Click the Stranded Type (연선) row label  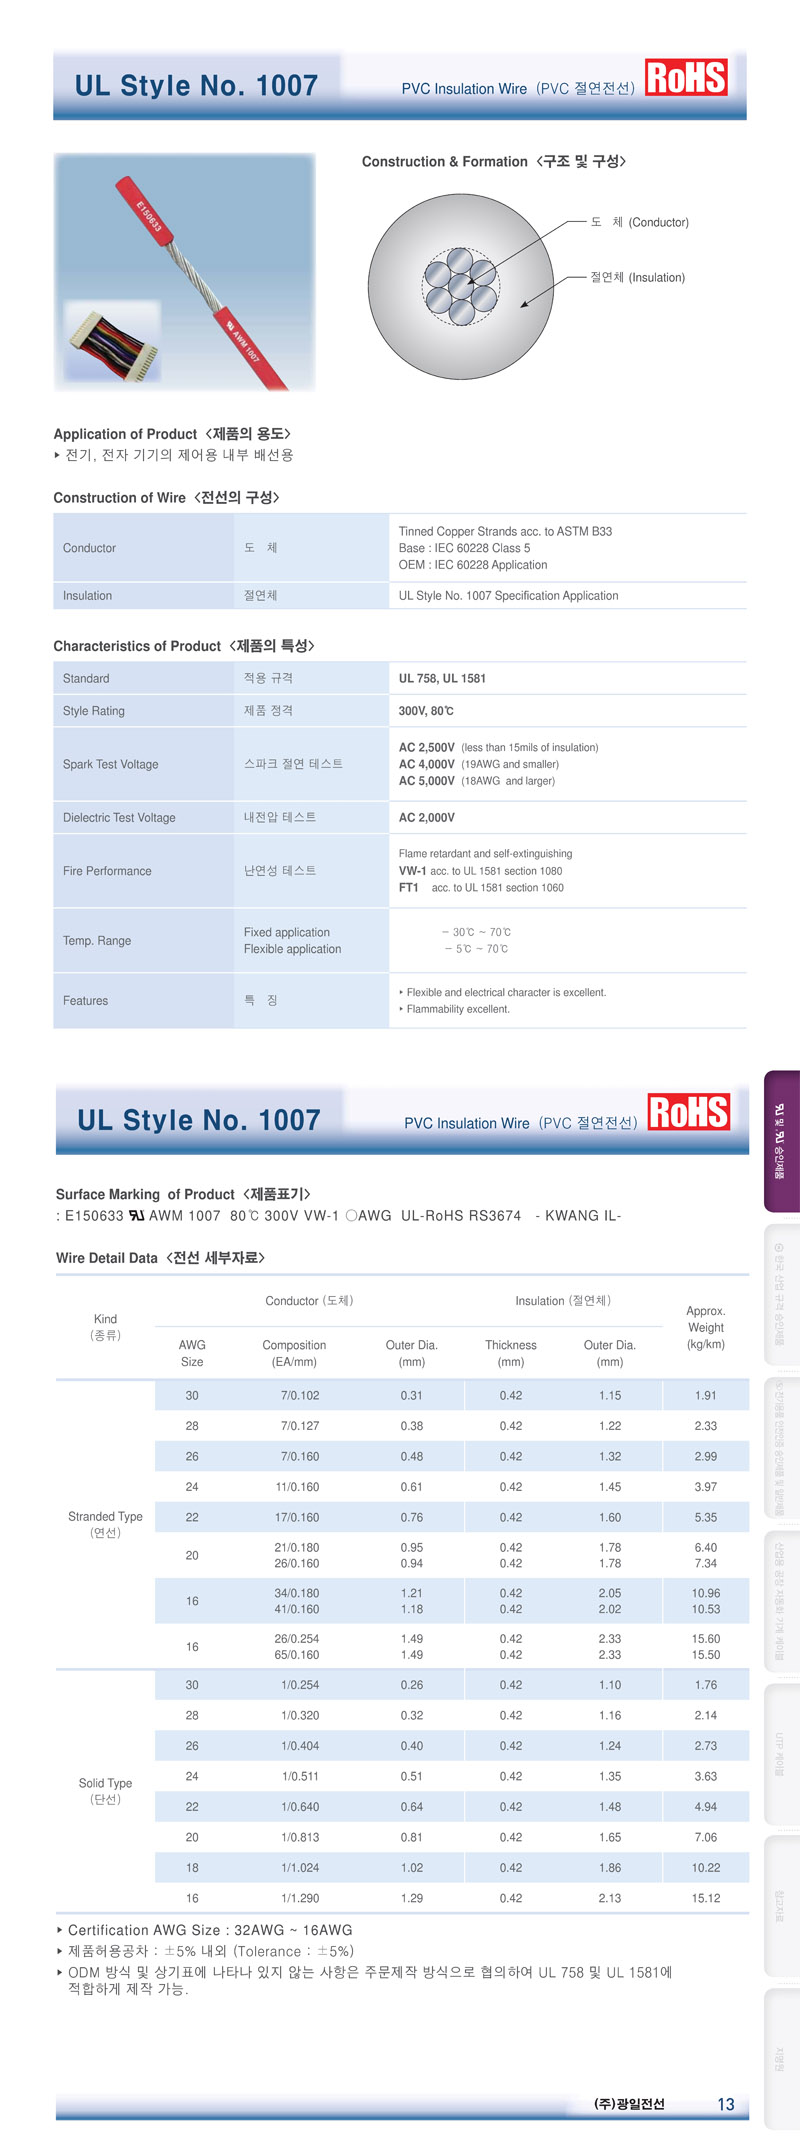(x=105, y=1524)
